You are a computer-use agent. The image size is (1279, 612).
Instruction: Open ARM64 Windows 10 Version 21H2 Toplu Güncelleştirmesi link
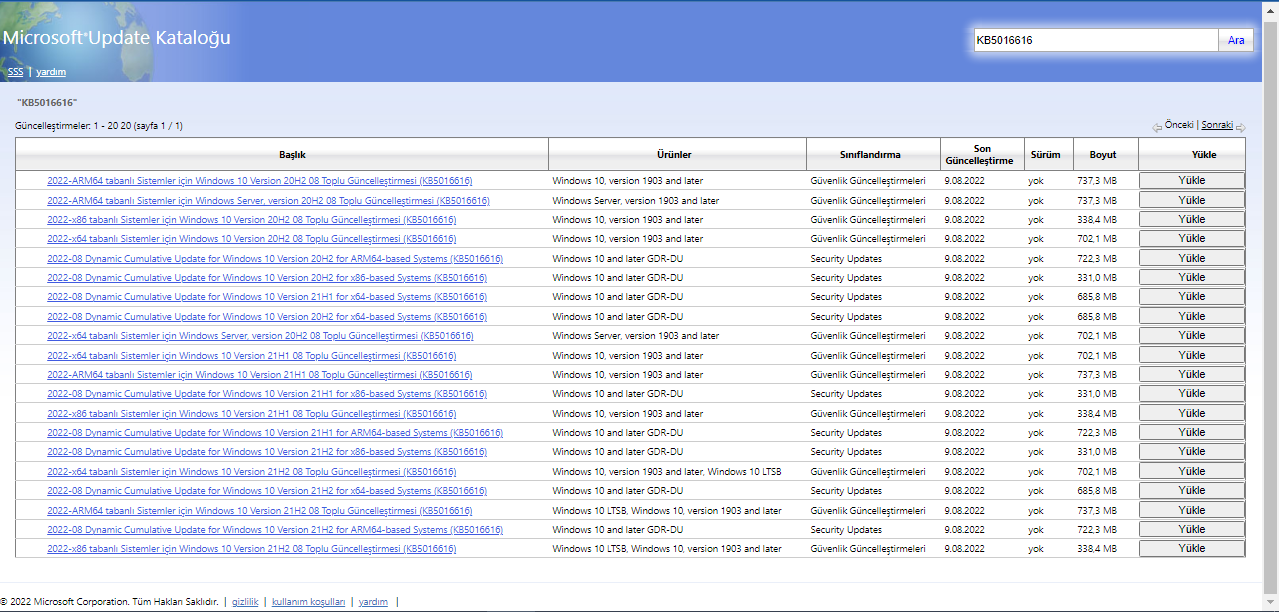tap(259, 511)
